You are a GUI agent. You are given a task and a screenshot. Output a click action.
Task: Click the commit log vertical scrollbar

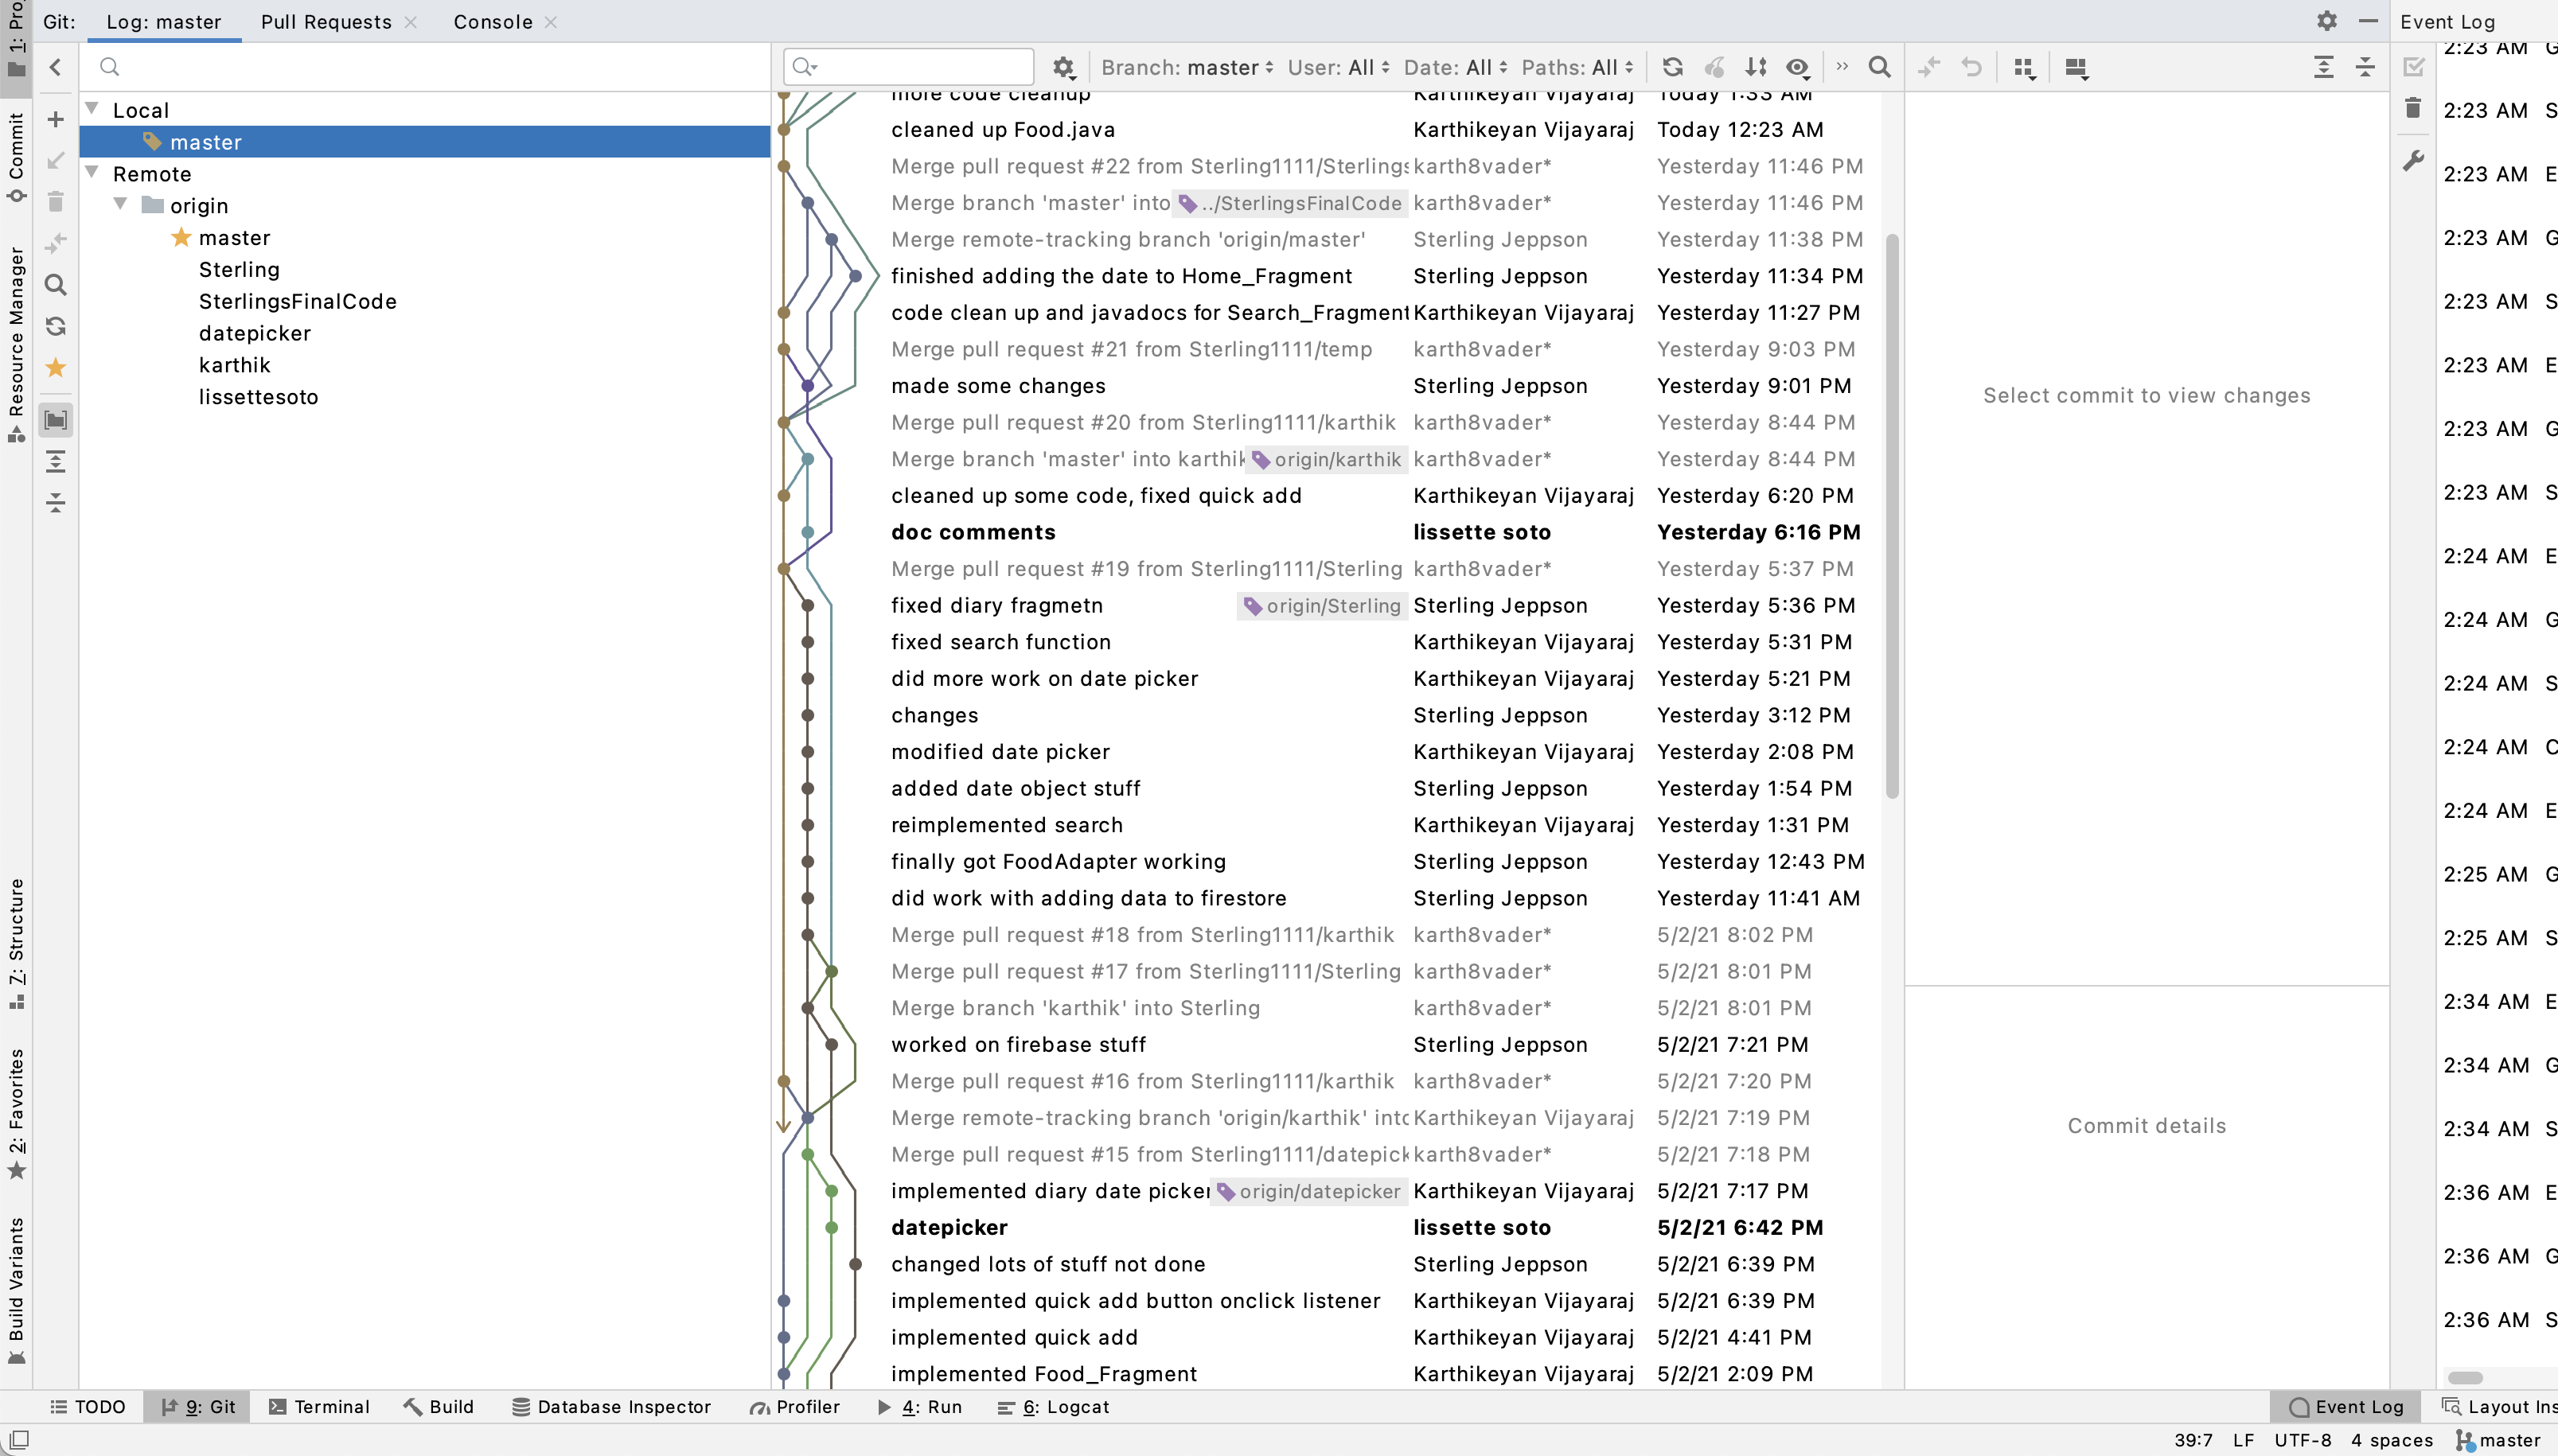1892,516
